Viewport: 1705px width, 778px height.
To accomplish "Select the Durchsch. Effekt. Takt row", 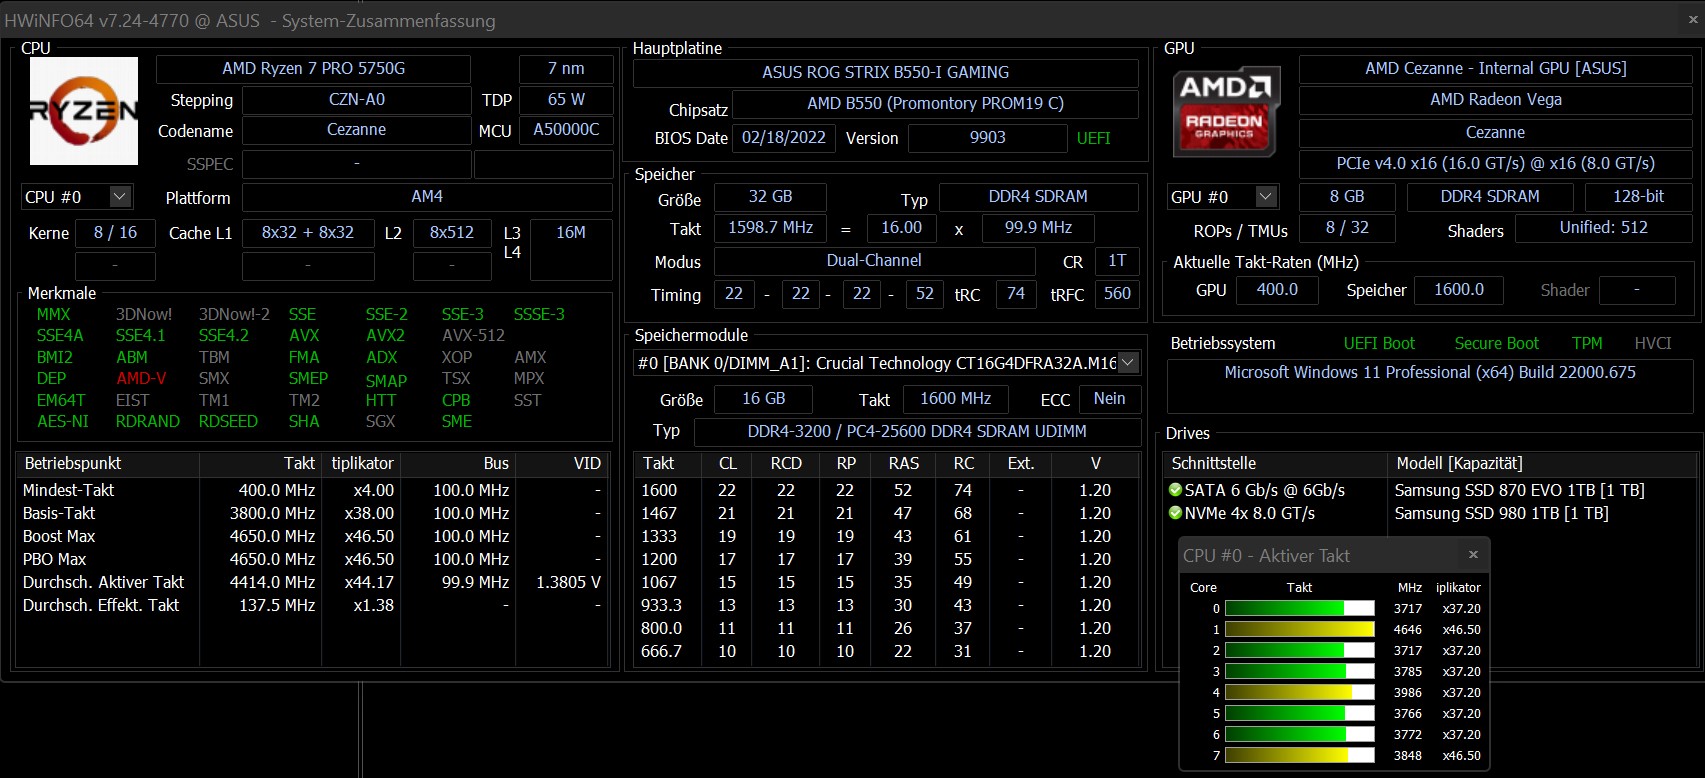I will [x=312, y=605].
